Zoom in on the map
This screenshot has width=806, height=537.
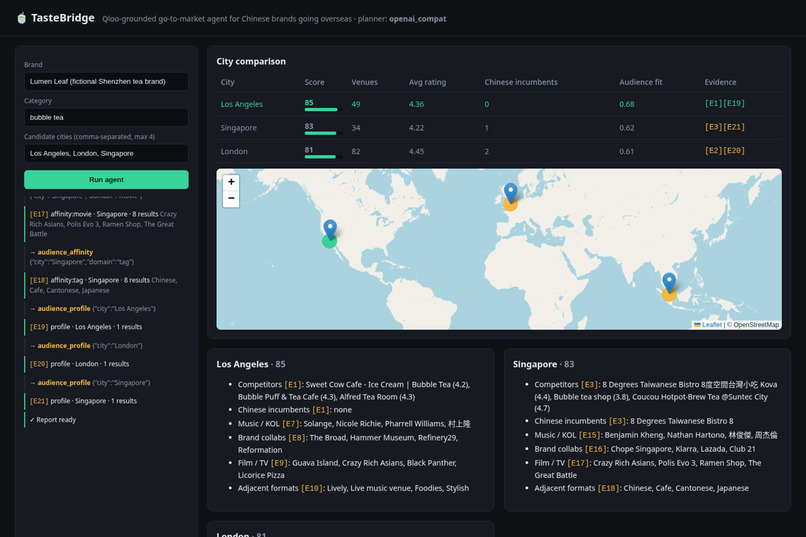231,182
